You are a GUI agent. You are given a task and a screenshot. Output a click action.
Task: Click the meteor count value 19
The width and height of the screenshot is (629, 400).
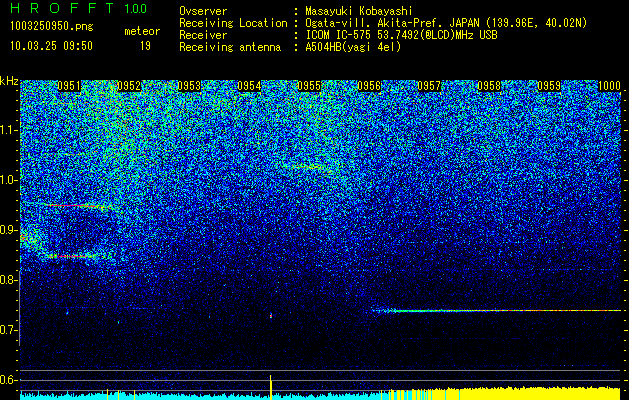point(145,46)
